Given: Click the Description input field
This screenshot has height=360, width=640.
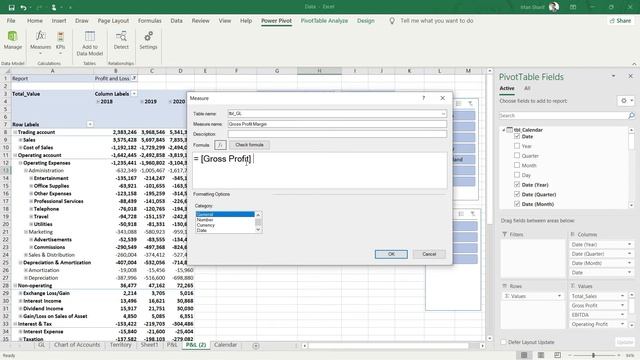Looking at the screenshot, I should 337,134.
